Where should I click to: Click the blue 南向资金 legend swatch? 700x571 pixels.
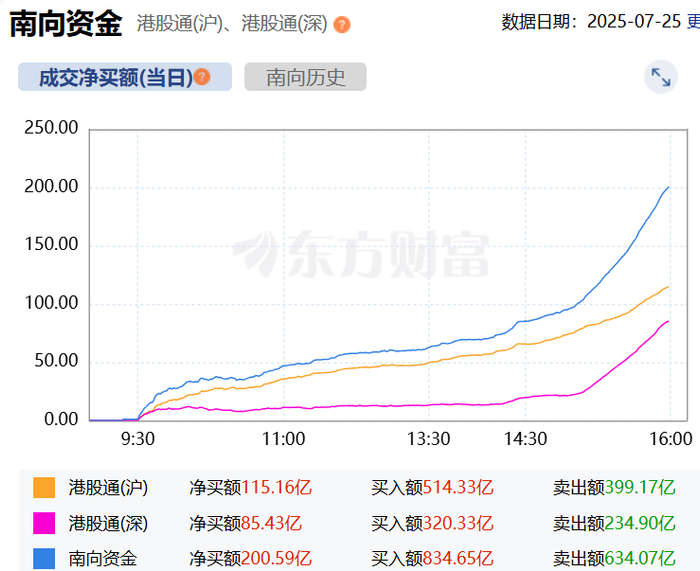44,558
